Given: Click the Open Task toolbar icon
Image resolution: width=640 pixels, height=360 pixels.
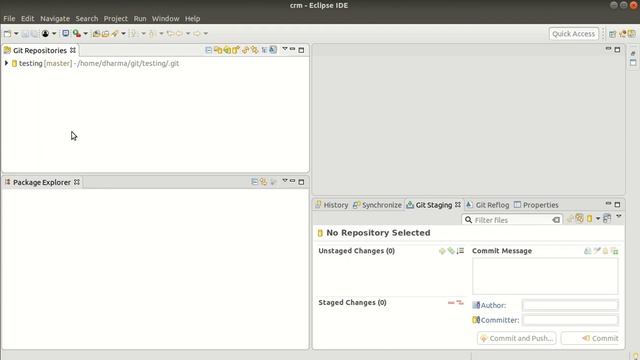Looking at the screenshot, I should (x=105, y=34).
